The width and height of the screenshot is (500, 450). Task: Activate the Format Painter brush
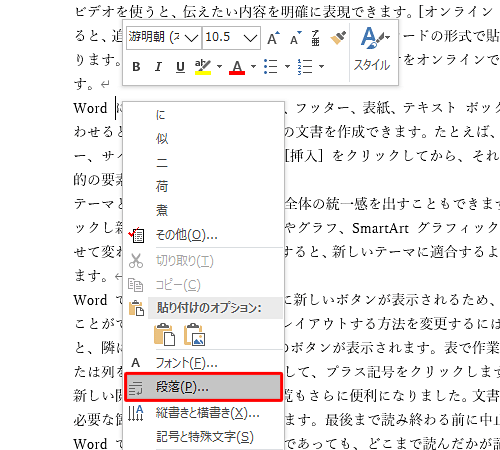[338, 38]
